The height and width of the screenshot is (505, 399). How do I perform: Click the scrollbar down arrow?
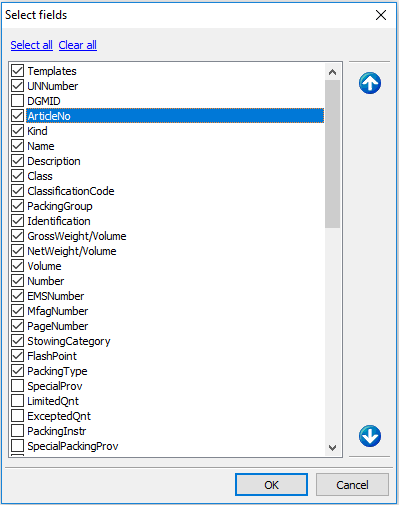click(332, 447)
